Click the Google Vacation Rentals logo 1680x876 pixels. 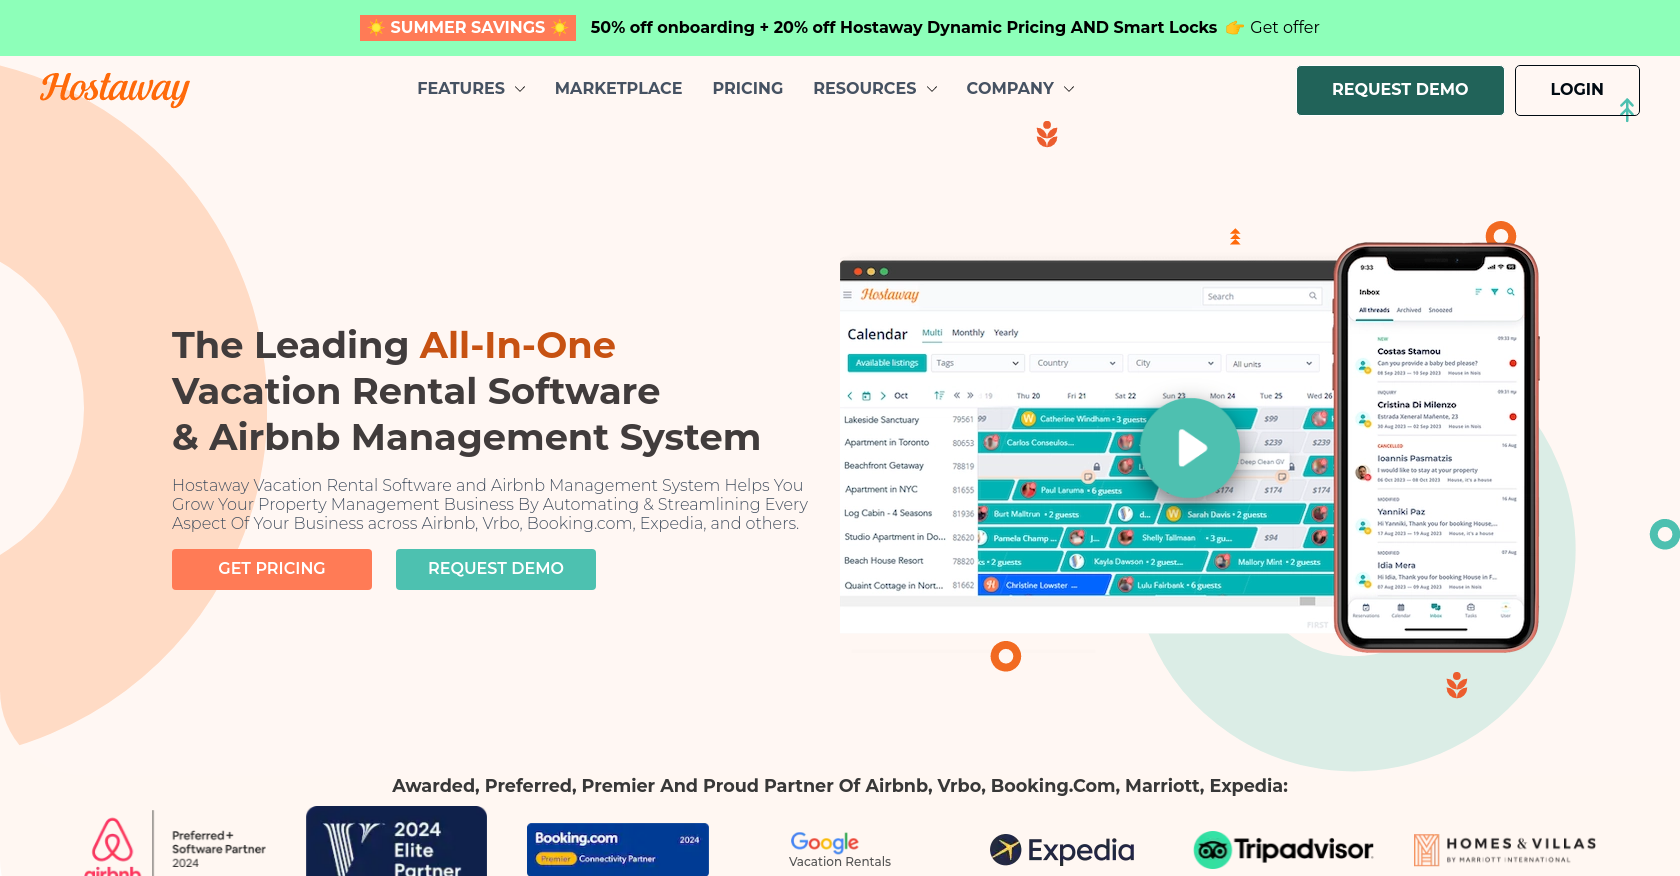(839, 850)
